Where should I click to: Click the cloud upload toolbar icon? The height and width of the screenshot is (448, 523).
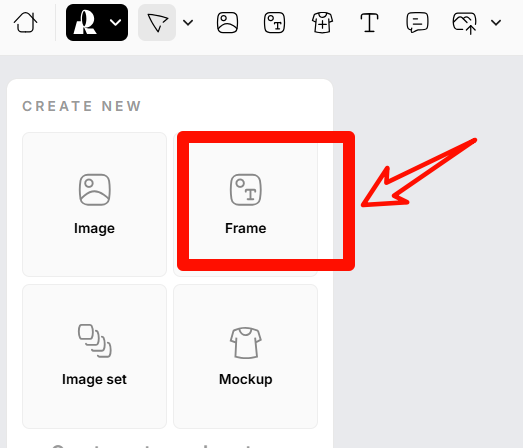(x=464, y=23)
